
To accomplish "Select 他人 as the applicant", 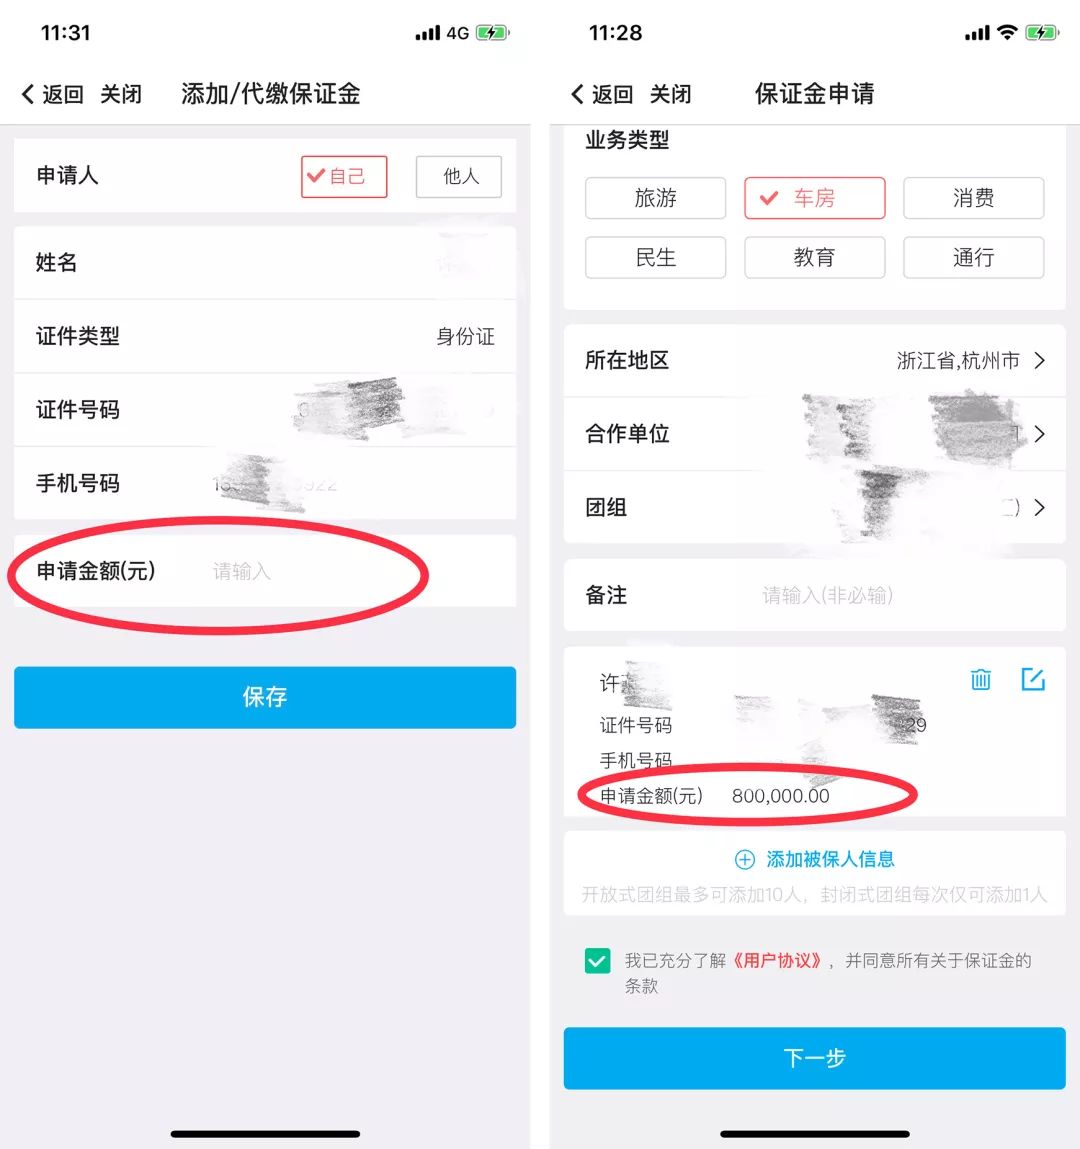I will [x=459, y=177].
